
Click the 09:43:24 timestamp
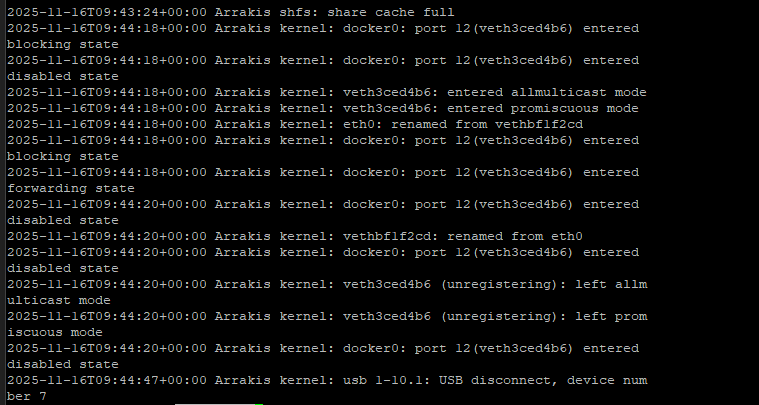(106, 12)
